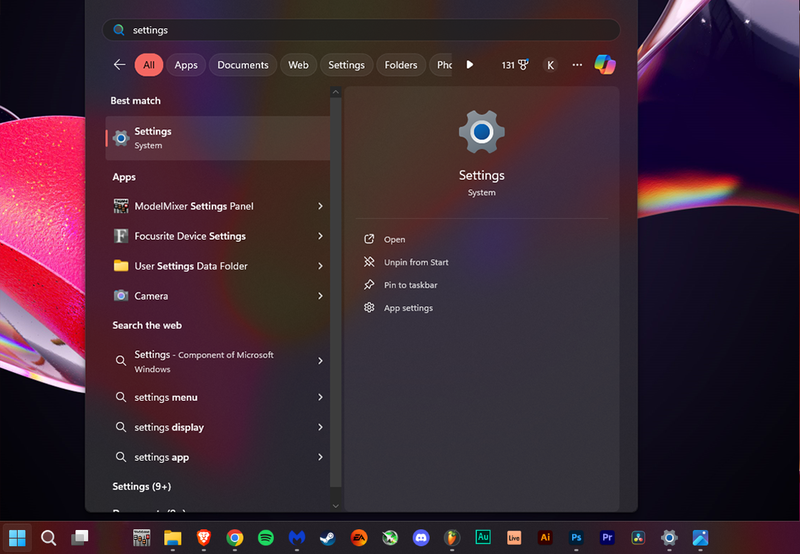Viewport: 800px width, 554px height.
Task: Open Photoshop from taskbar
Action: (576, 537)
